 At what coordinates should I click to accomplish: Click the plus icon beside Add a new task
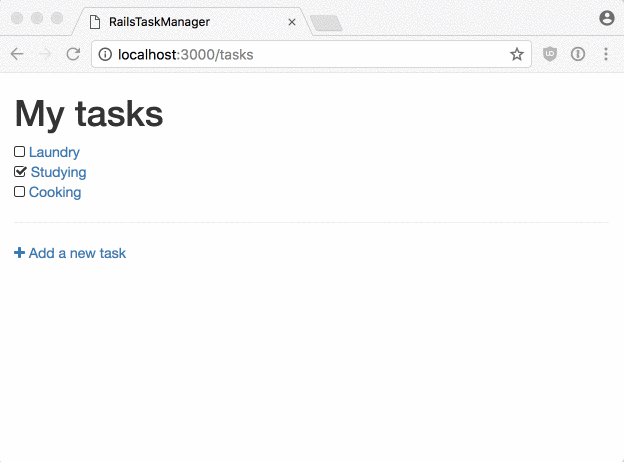19,253
